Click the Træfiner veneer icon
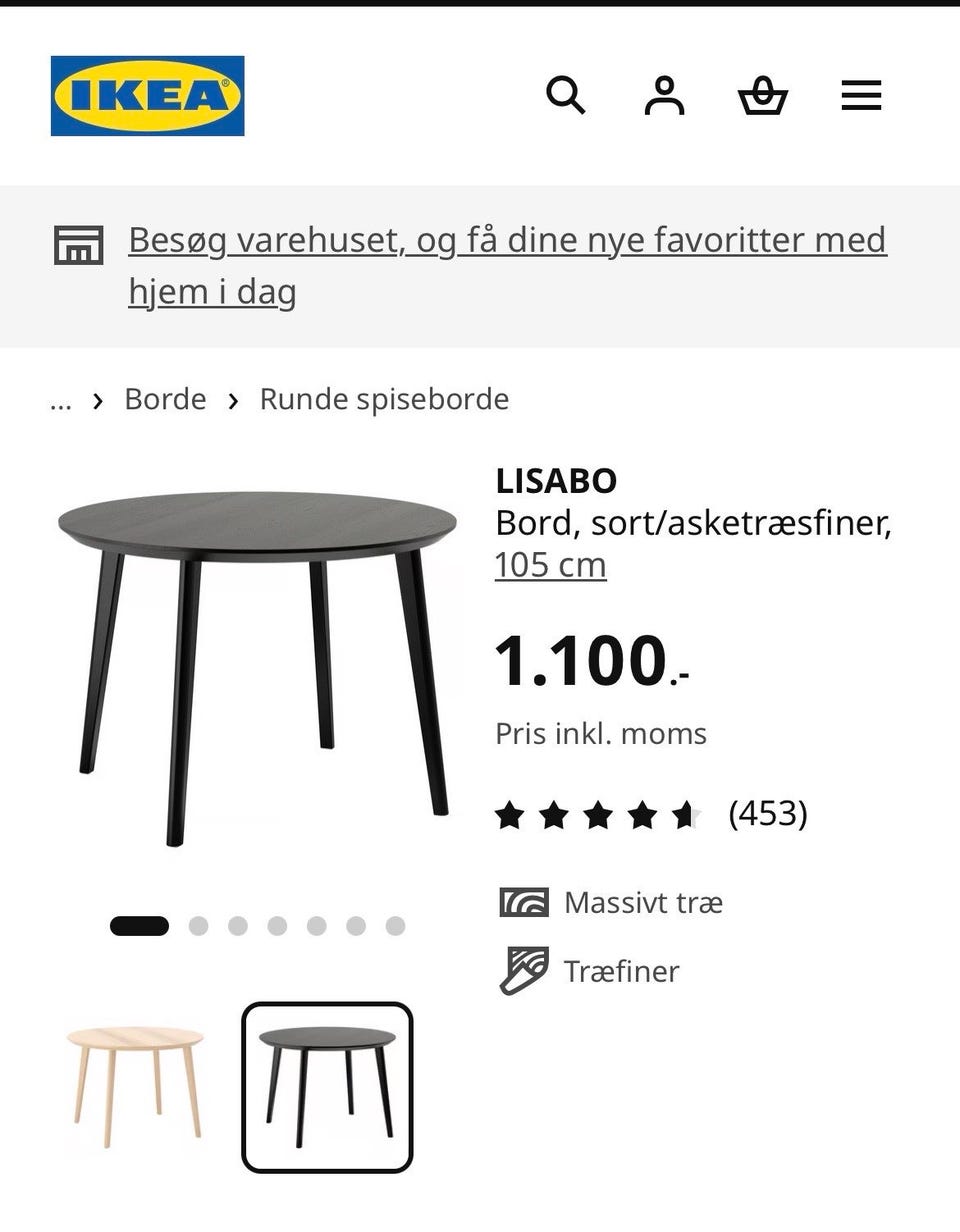 tap(524, 971)
